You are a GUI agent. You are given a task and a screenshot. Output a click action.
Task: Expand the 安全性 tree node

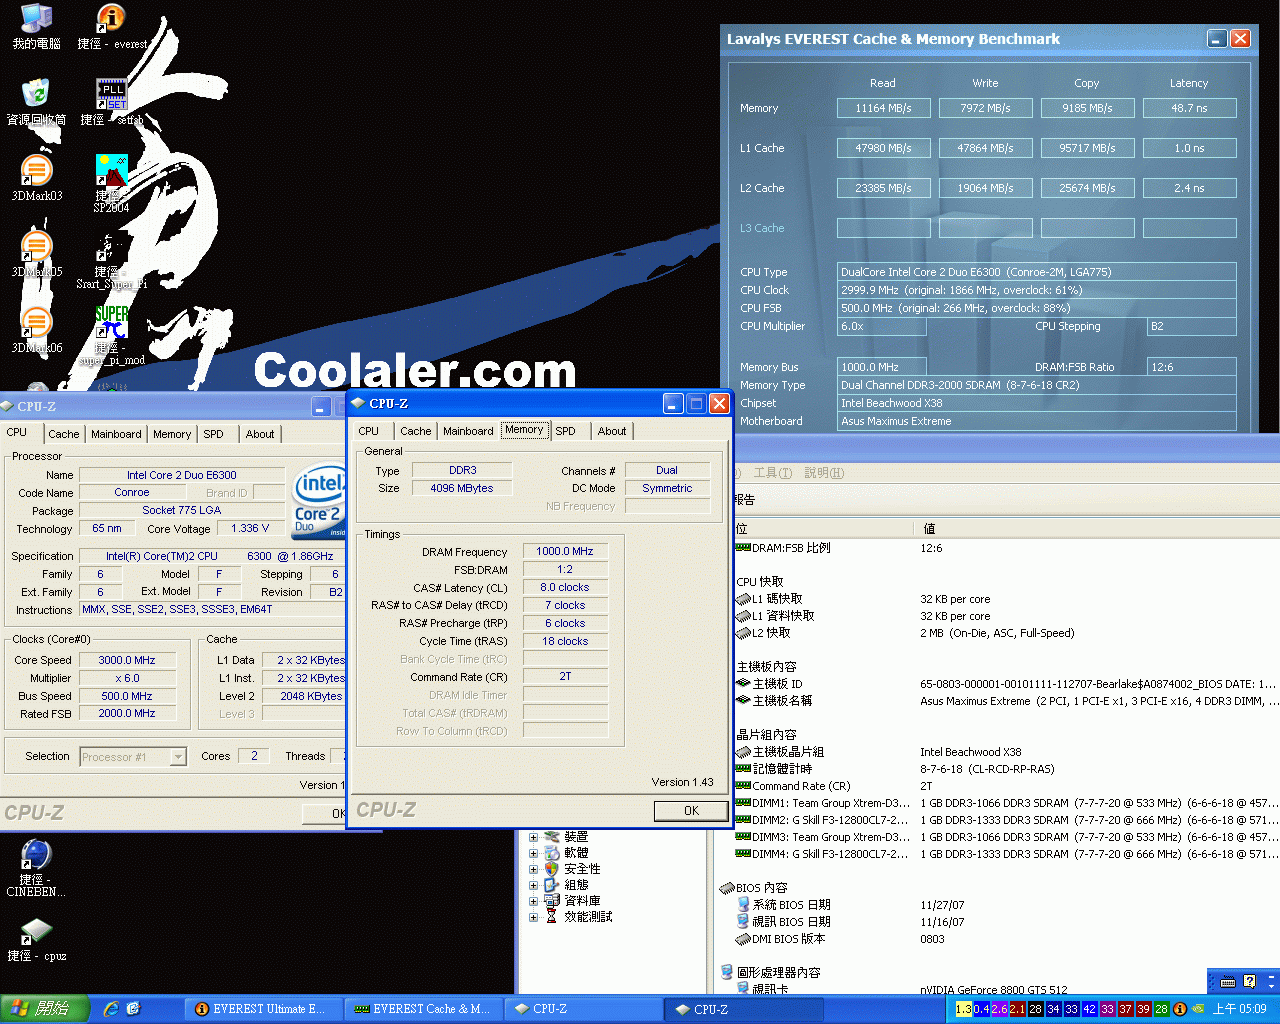click(533, 869)
